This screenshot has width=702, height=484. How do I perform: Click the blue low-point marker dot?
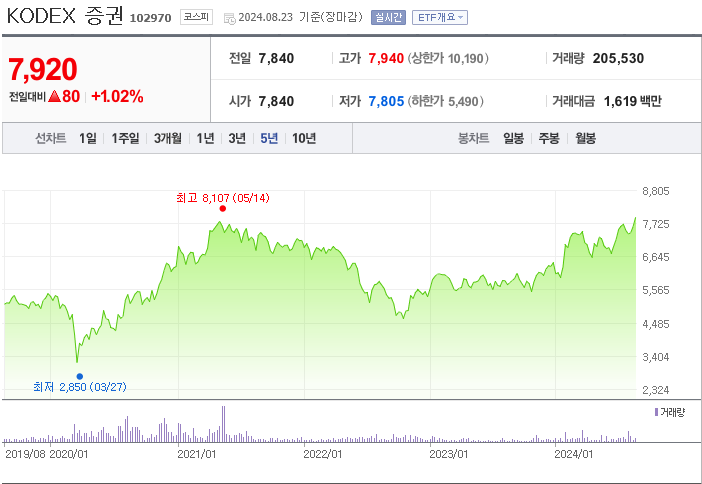pyautogui.click(x=80, y=377)
